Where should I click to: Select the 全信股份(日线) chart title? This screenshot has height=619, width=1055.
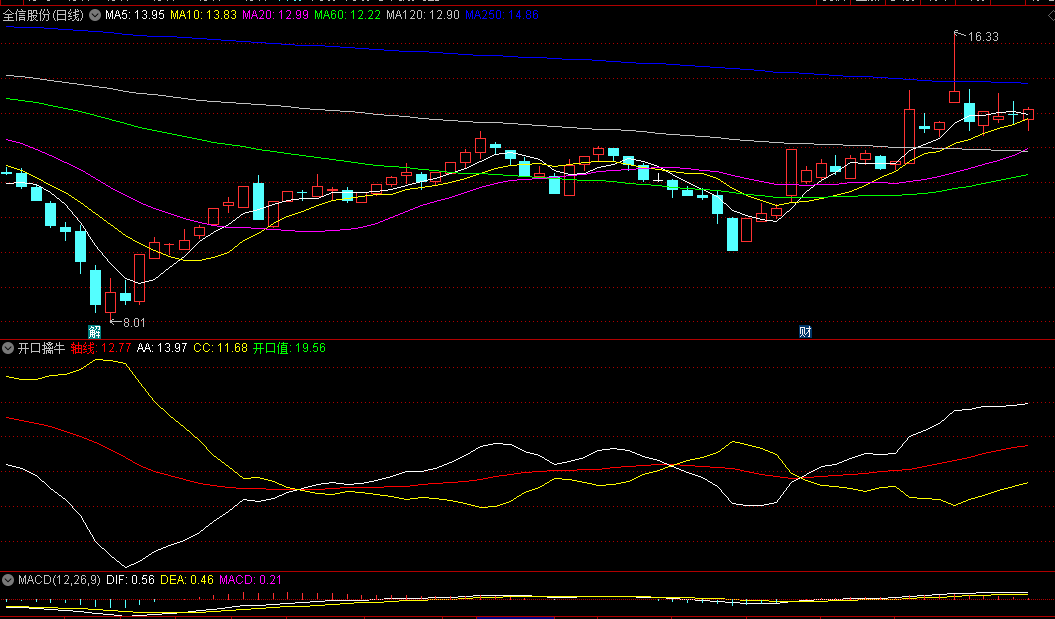coord(44,15)
